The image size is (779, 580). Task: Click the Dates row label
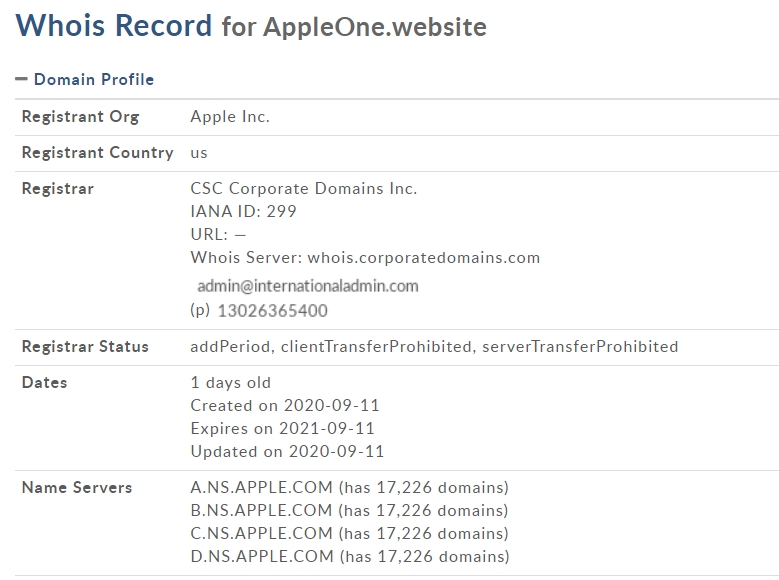point(45,383)
